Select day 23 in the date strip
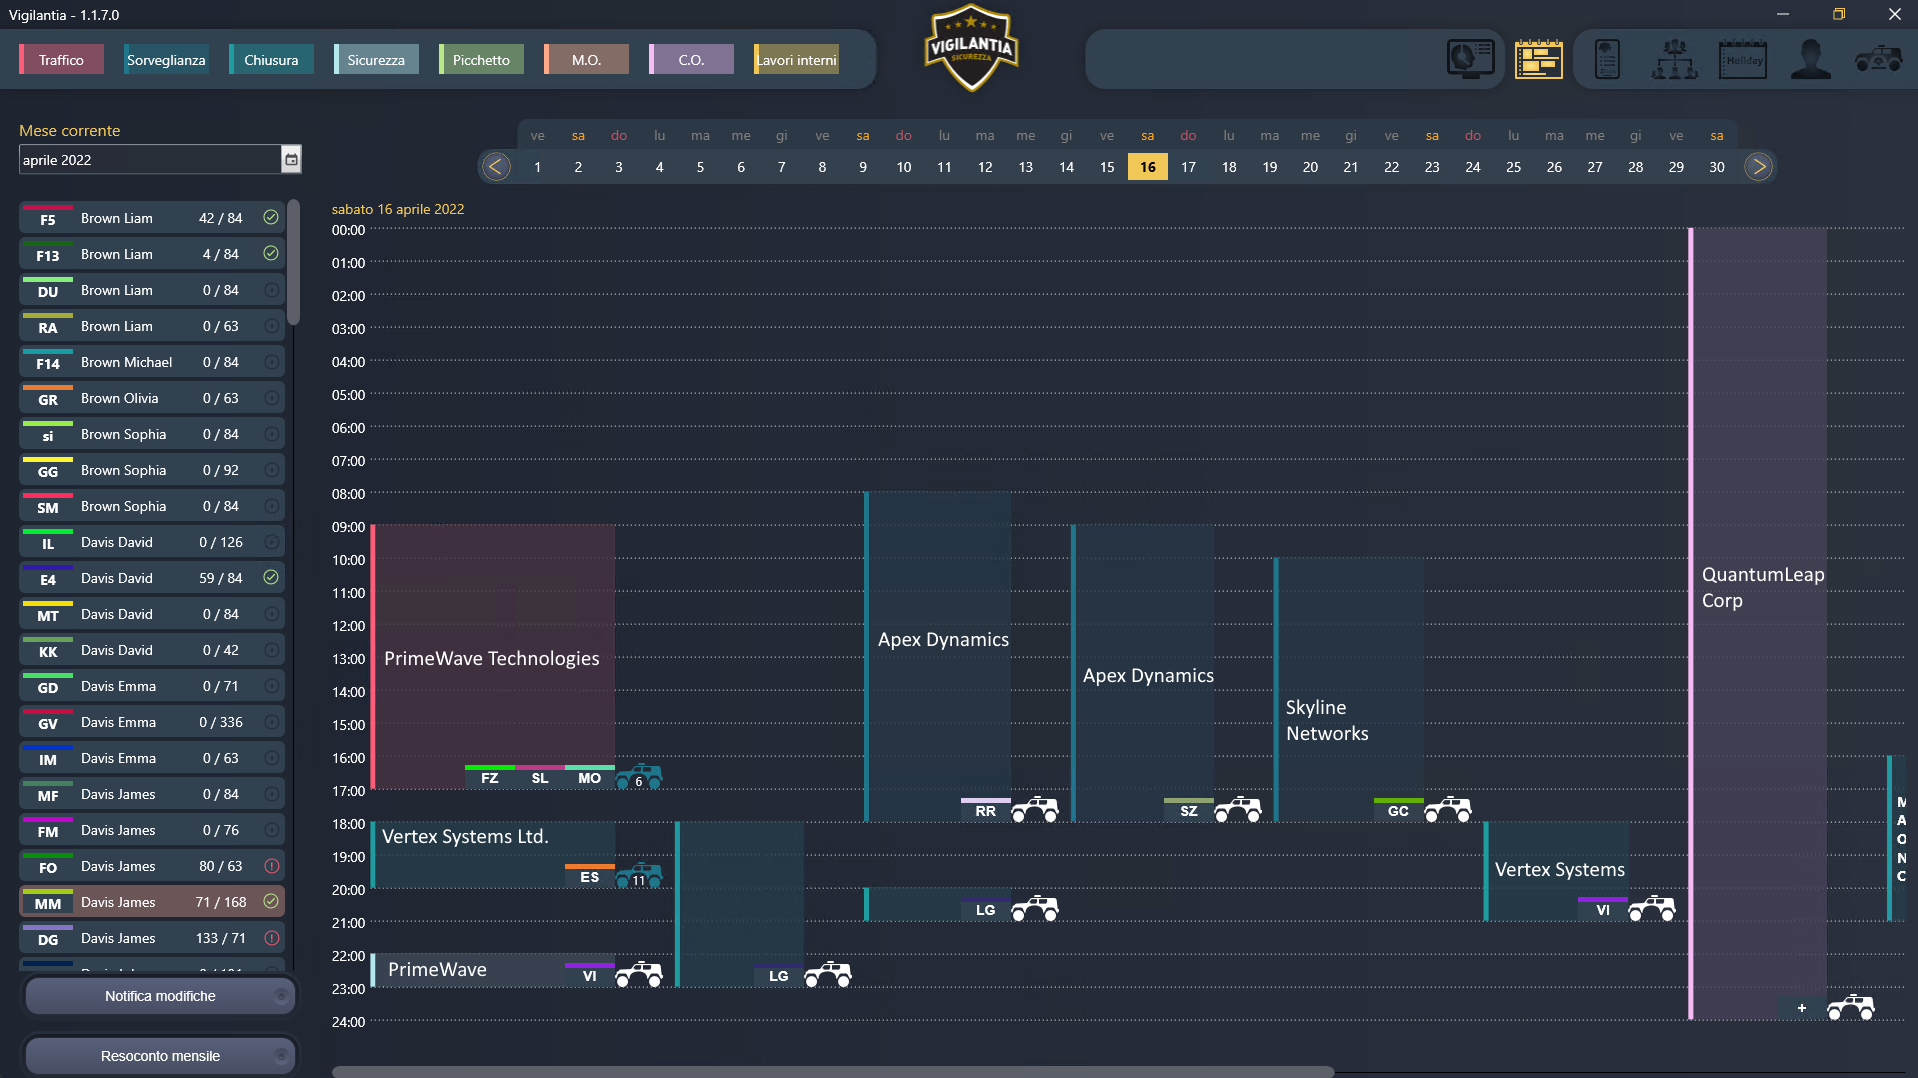The height and width of the screenshot is (1078, 1918). 1432,167
